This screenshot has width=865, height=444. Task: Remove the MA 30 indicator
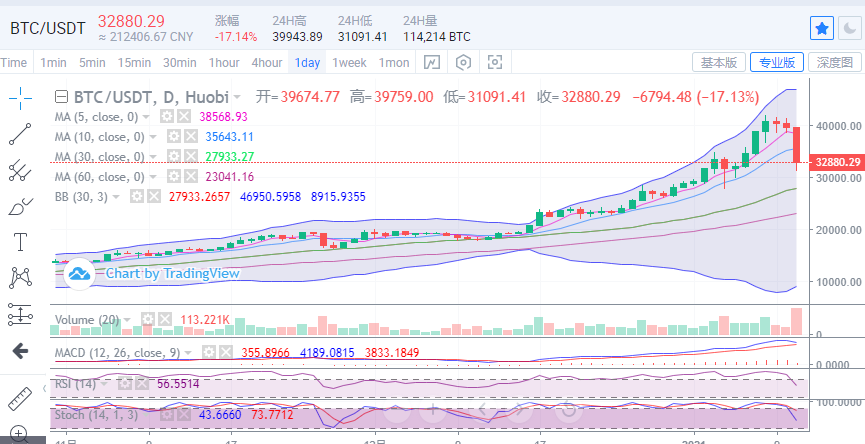pos(190,157)
